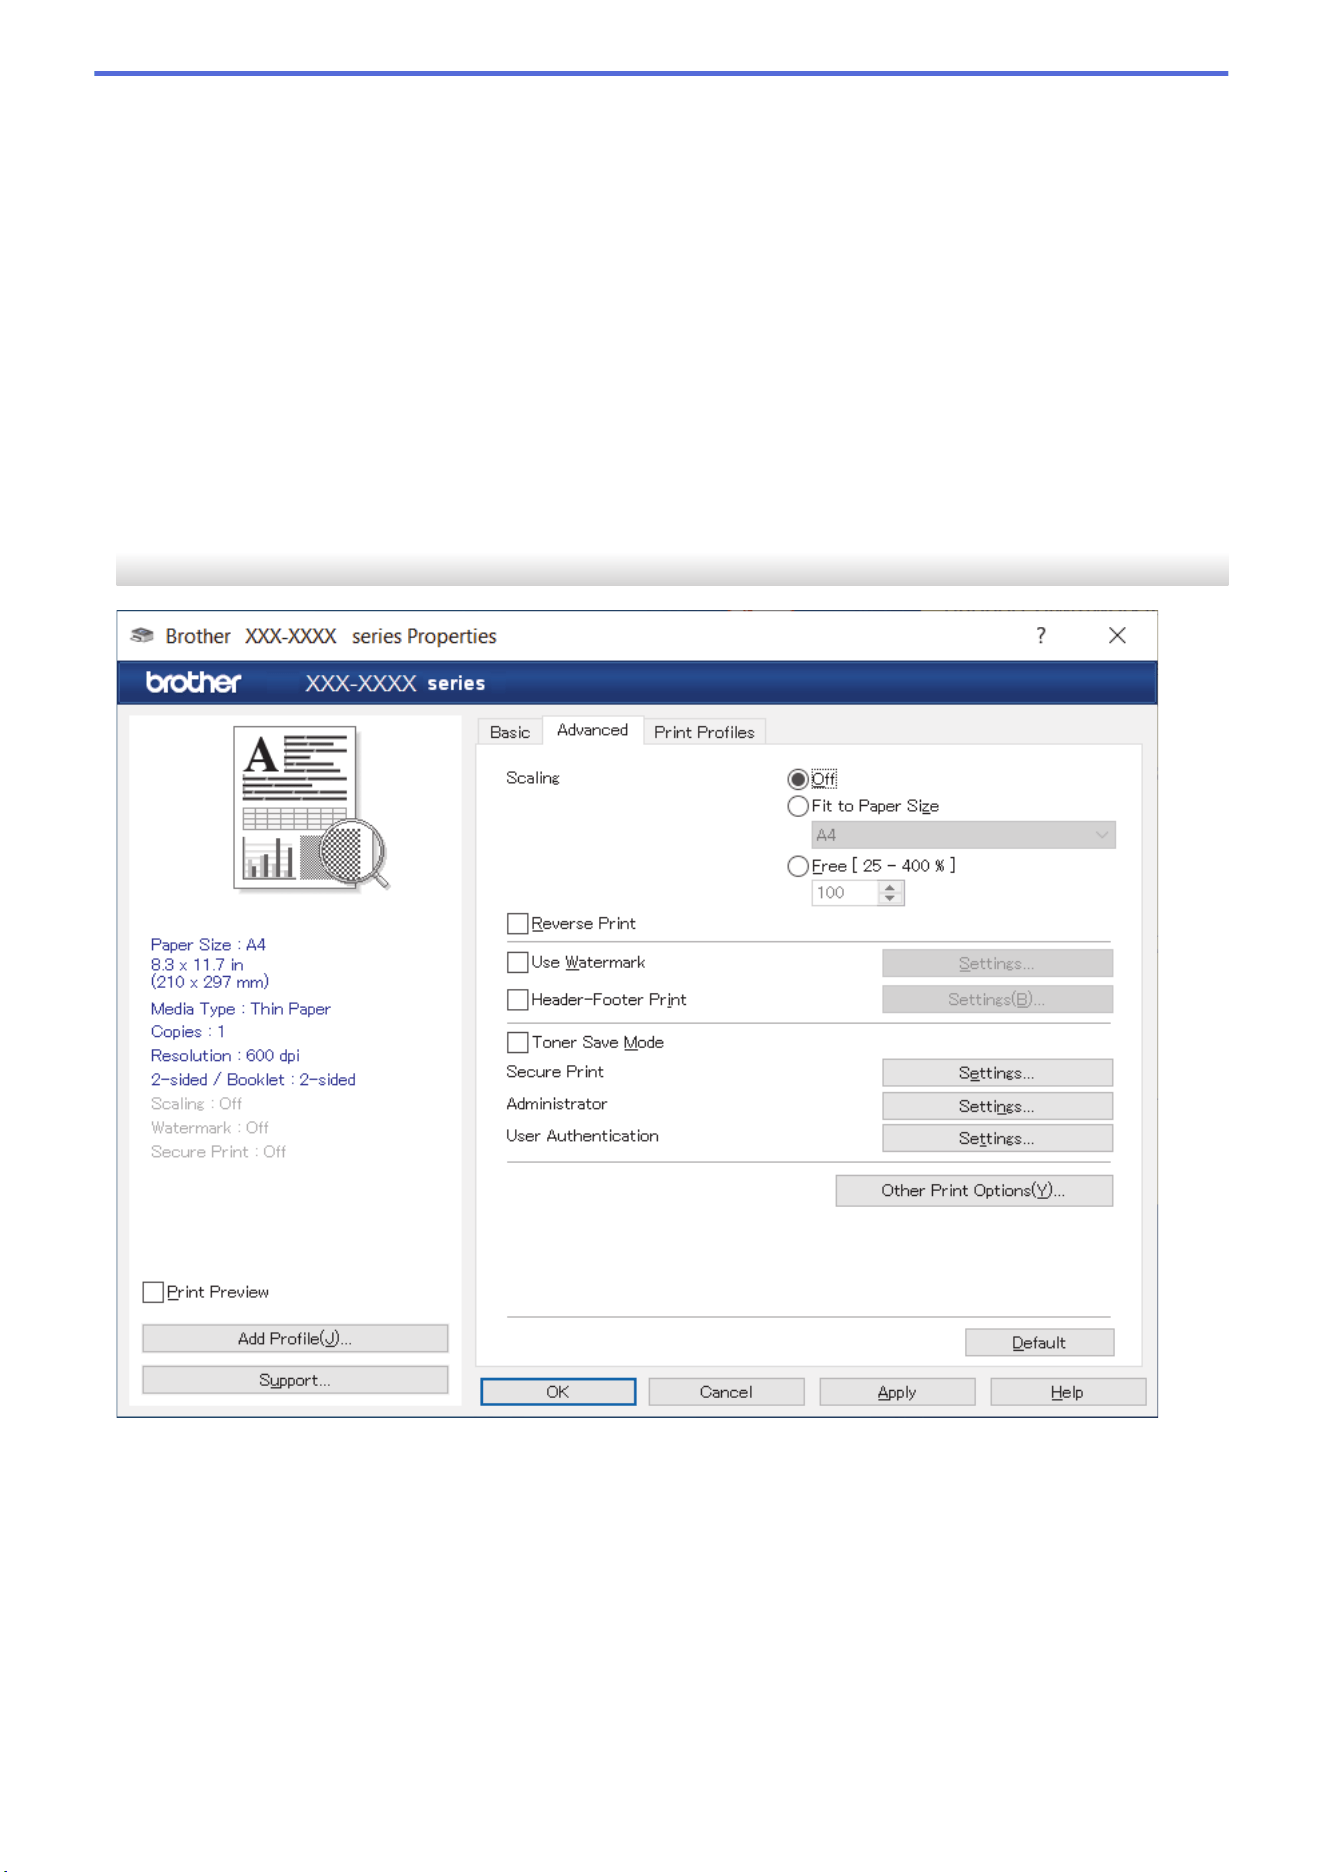Enable Header-Footer Print checkbox

tap(517, 1000)
